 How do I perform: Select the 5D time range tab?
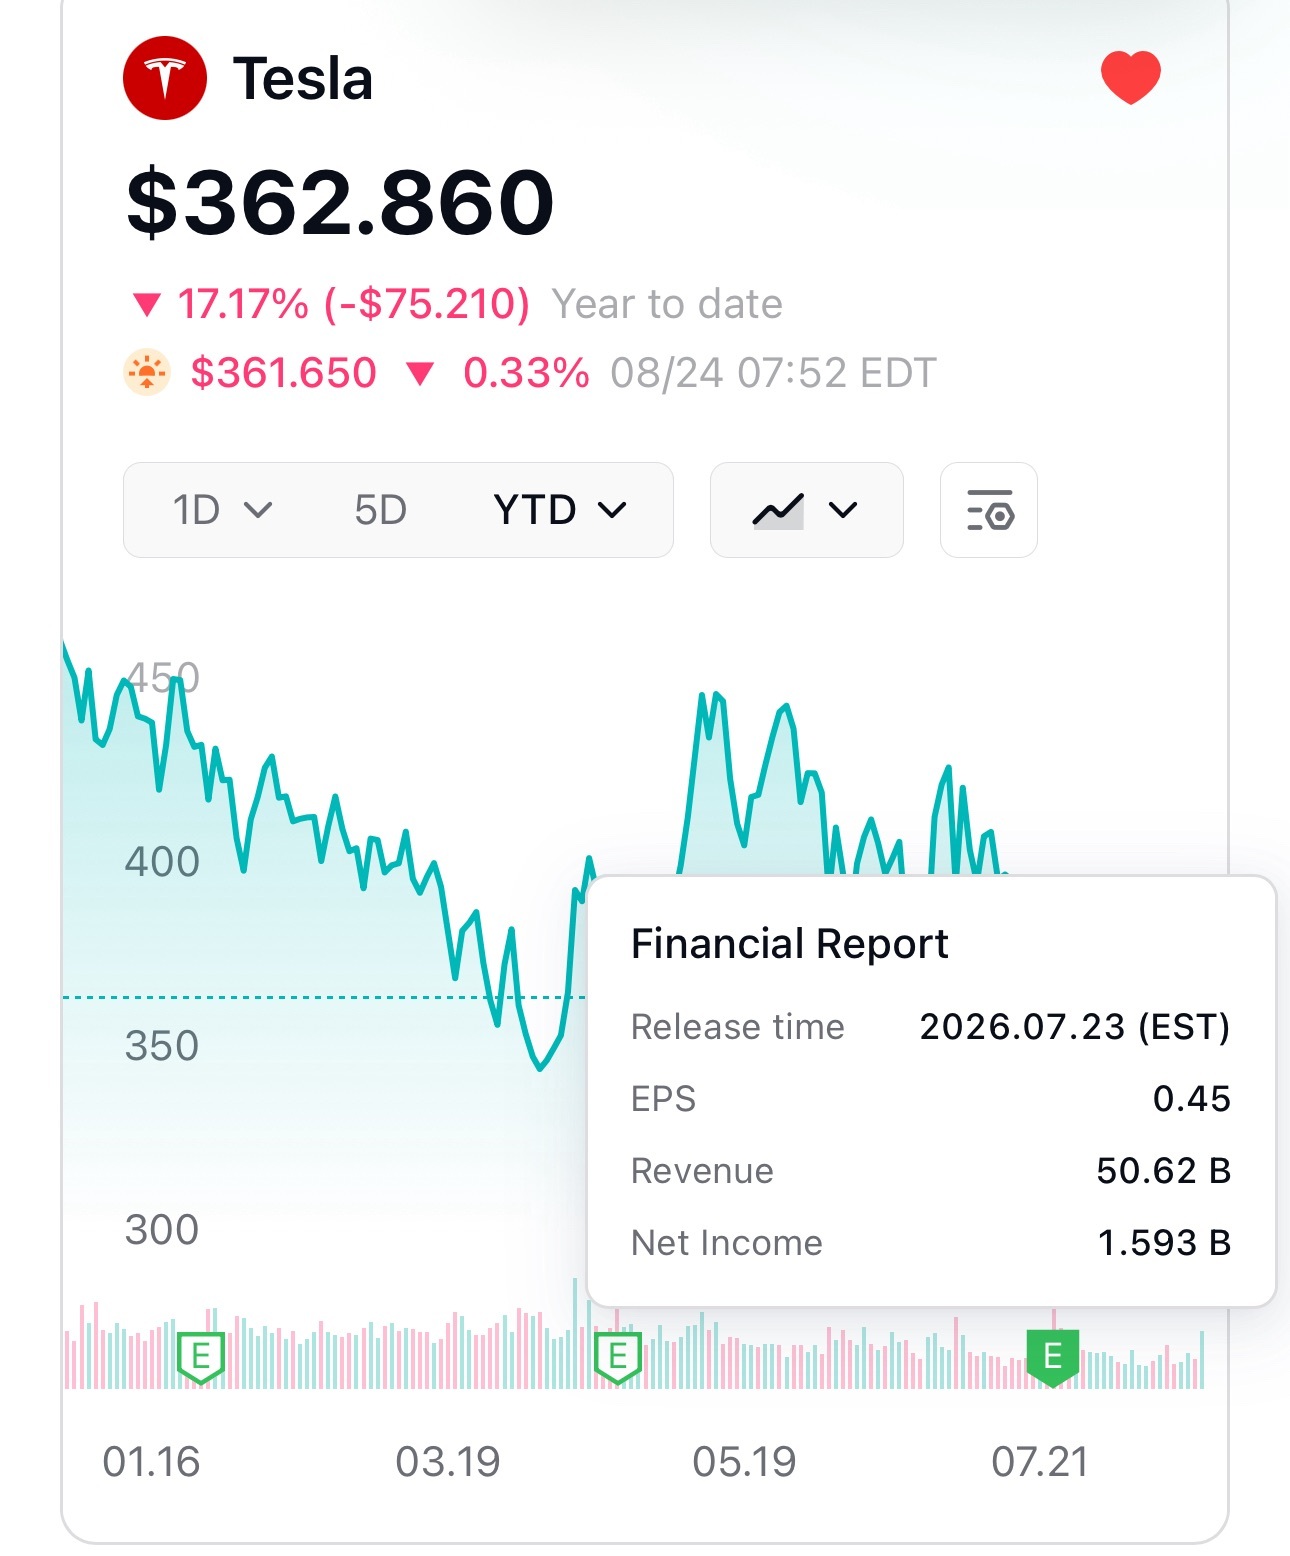pyautogui.click(x=380, y=510)
